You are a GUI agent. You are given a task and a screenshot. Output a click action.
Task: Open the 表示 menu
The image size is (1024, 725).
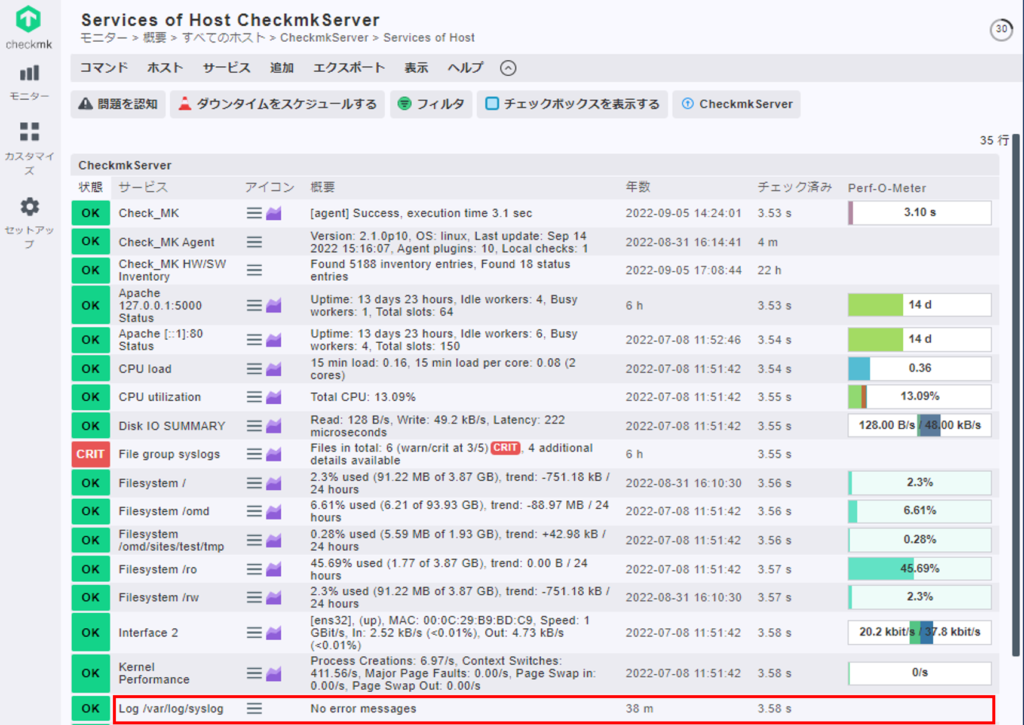point(416,68)
